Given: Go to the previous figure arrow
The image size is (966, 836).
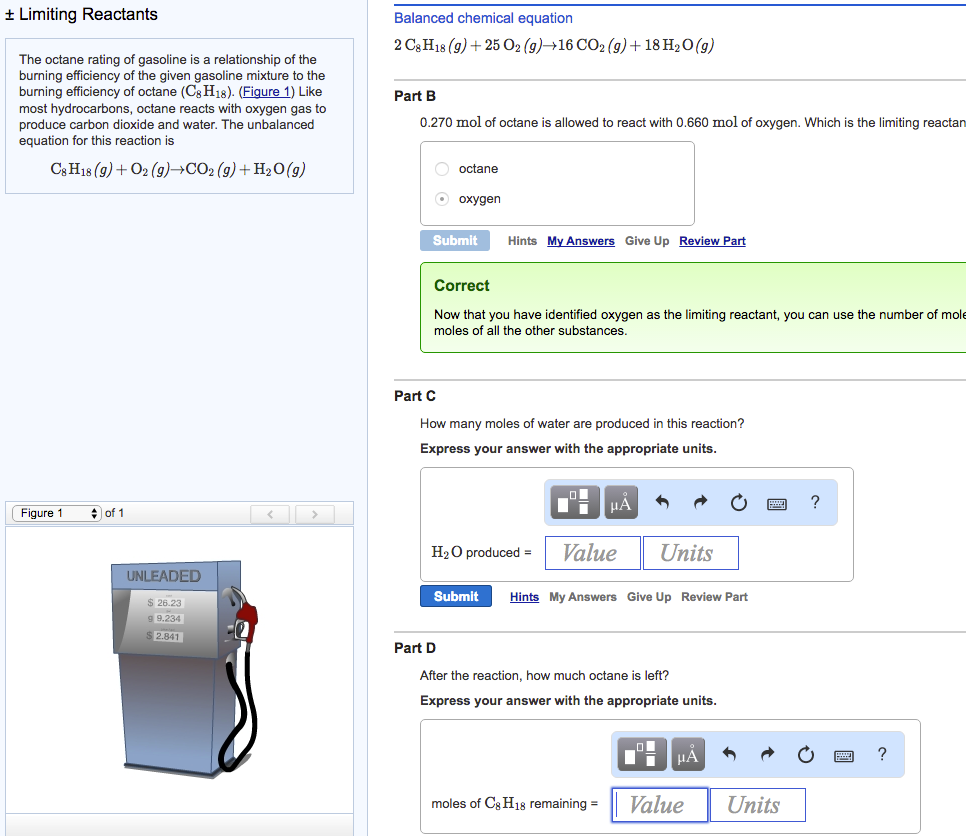Looking at the screenshot, I should (269, 514).
